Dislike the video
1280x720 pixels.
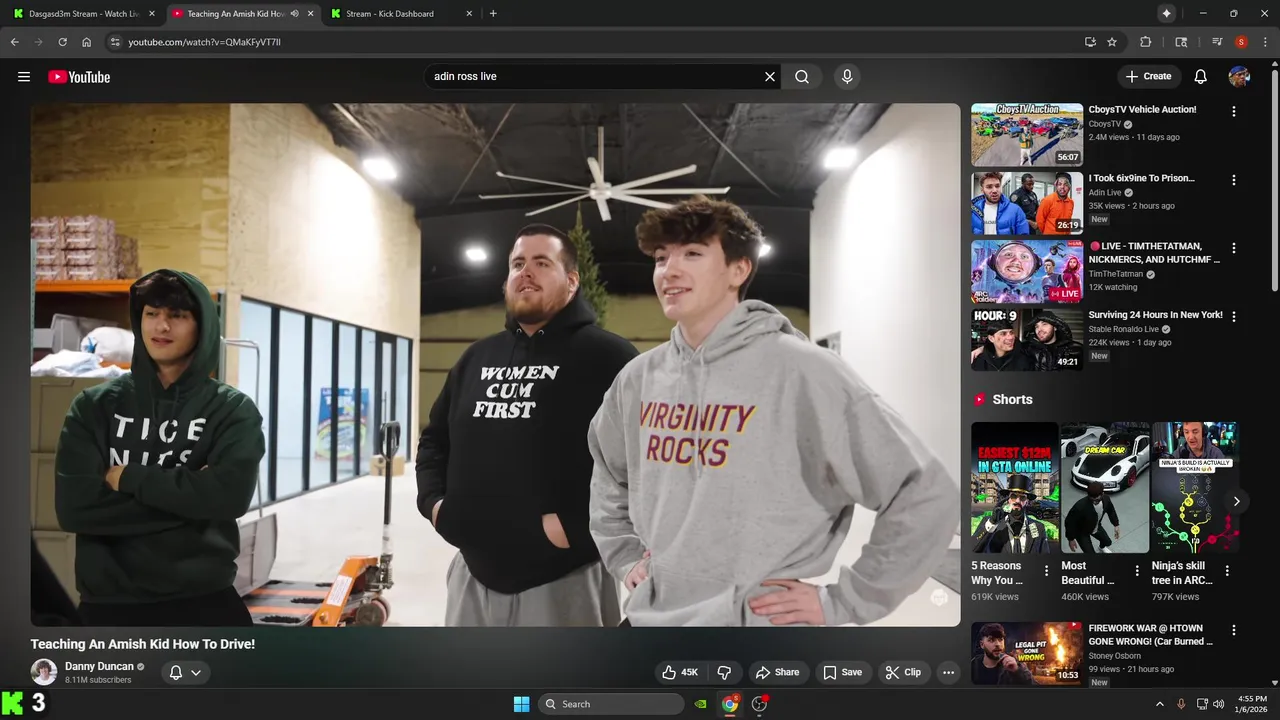point(725,672)
